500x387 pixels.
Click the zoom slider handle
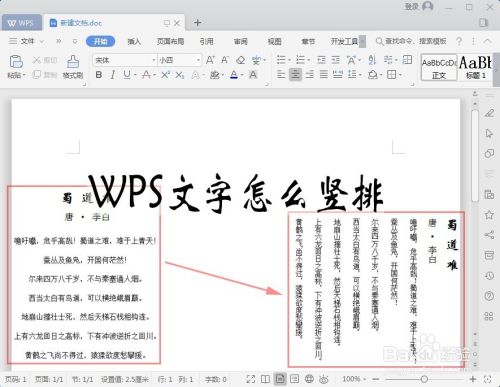[424, 379]
